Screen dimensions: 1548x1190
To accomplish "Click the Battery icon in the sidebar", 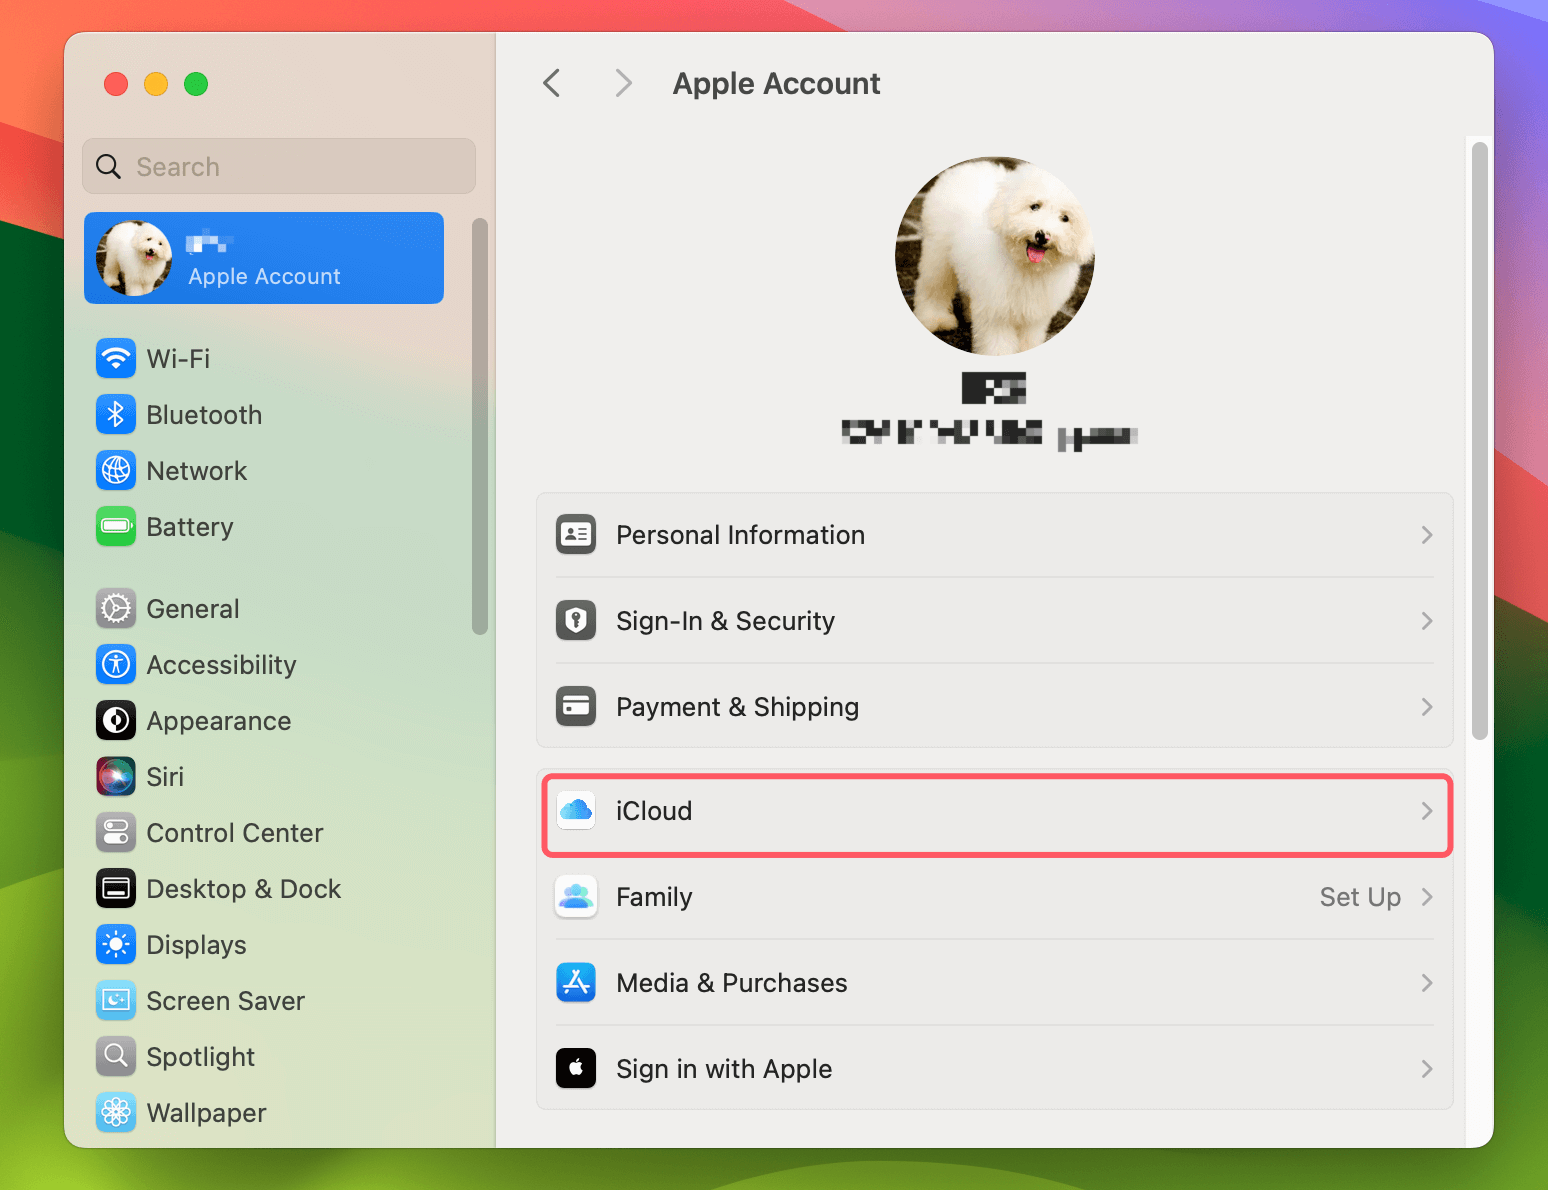I will pyautogui.click(x=116, y=527).
